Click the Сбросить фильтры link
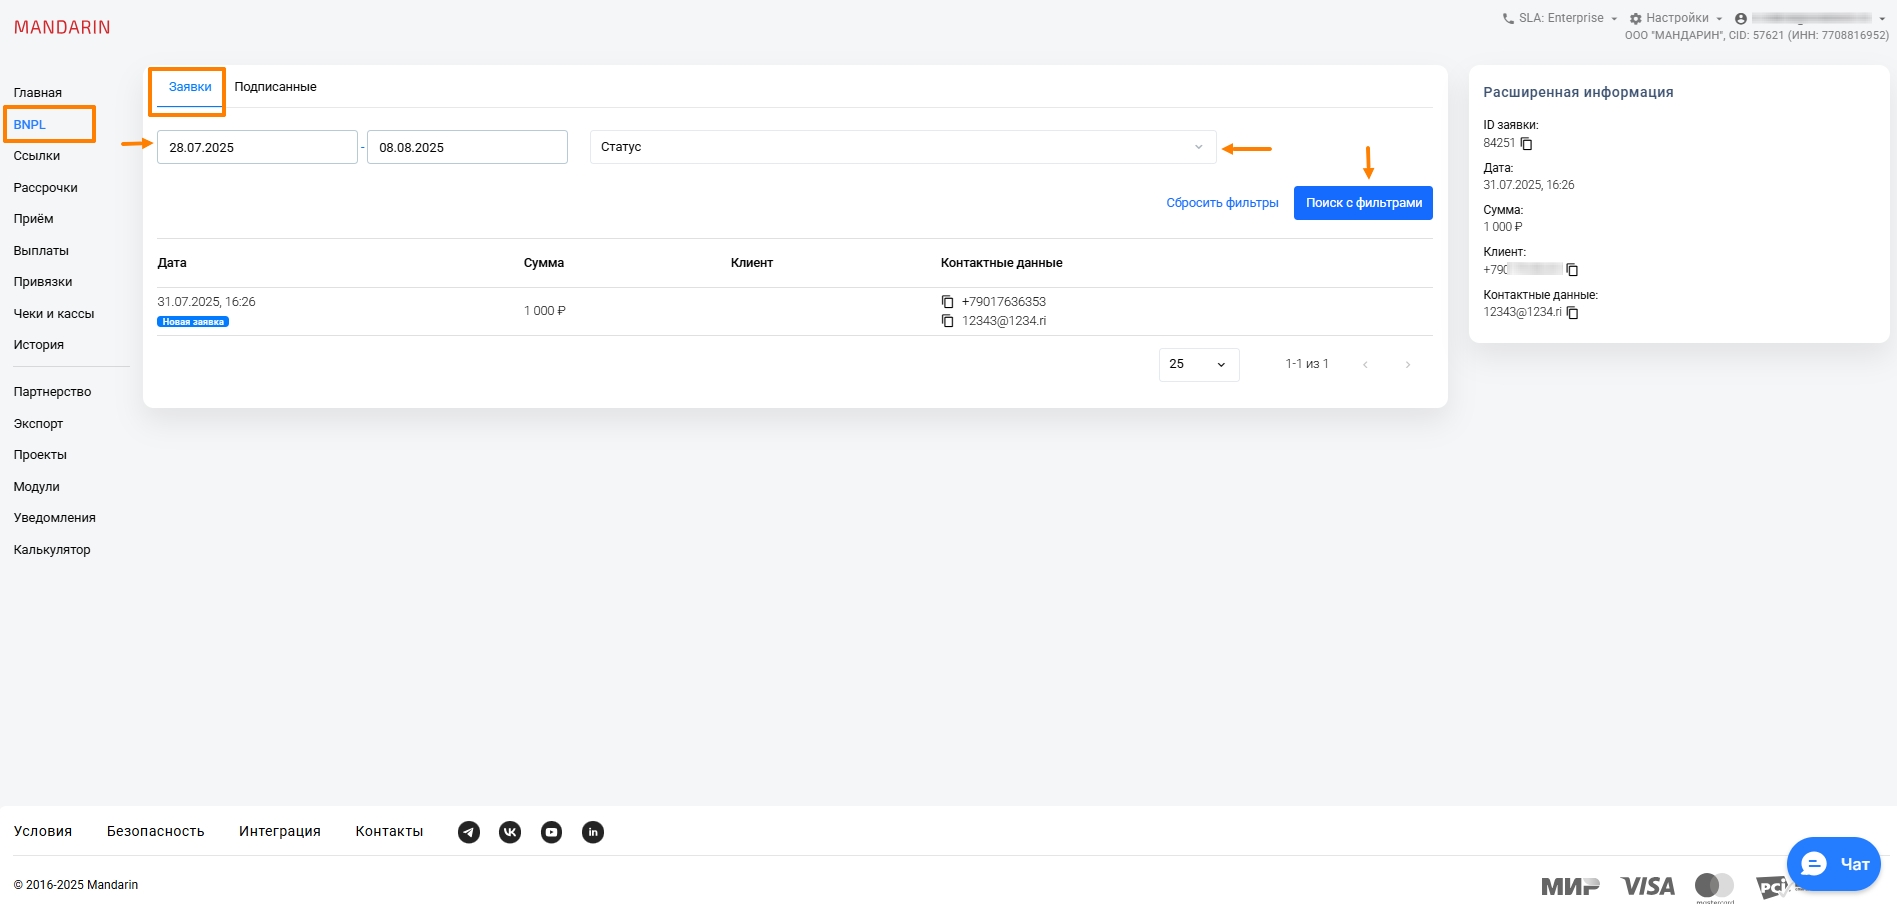This screenshot has width=1897, height=904. 1222,203
